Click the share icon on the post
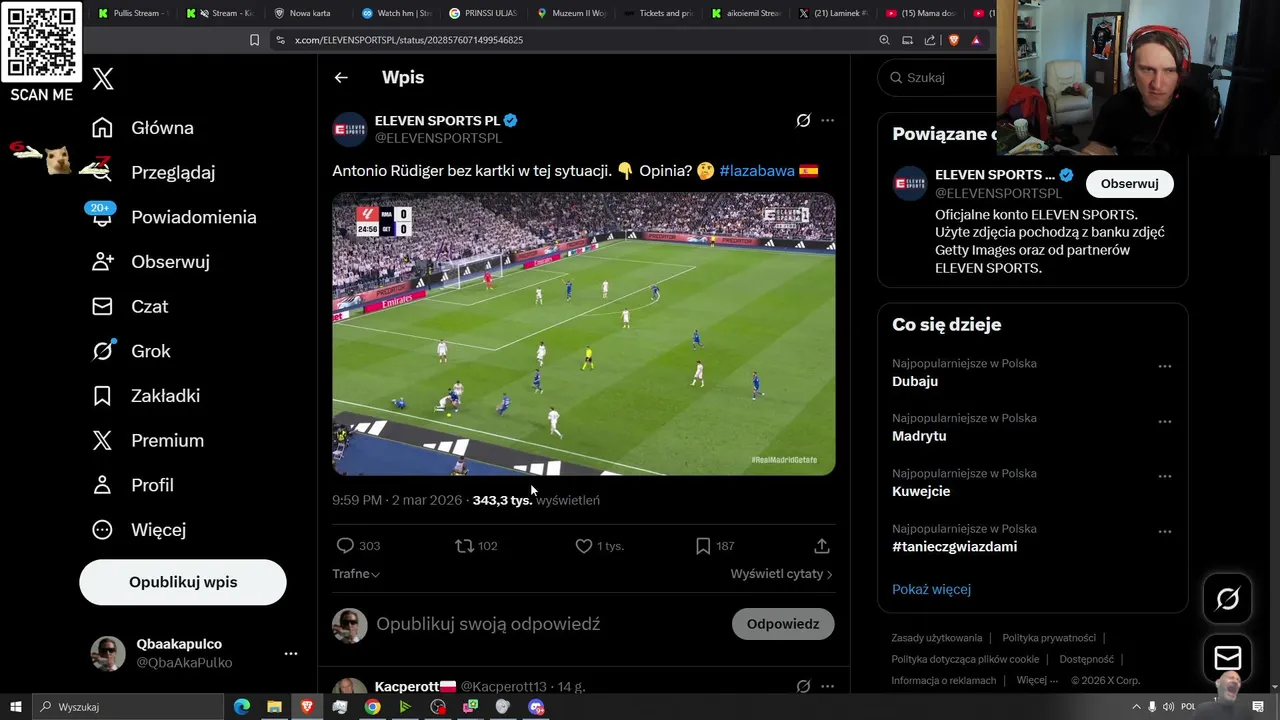The width and height of the screenshot is (1280, 720). coord(822,546)
